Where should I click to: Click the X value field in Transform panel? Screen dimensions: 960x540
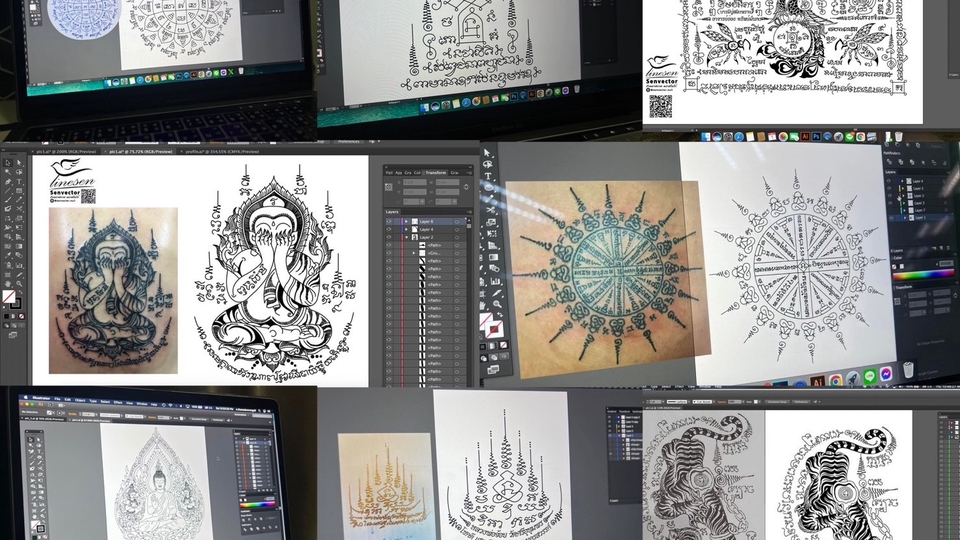click(x=414, y=182)
